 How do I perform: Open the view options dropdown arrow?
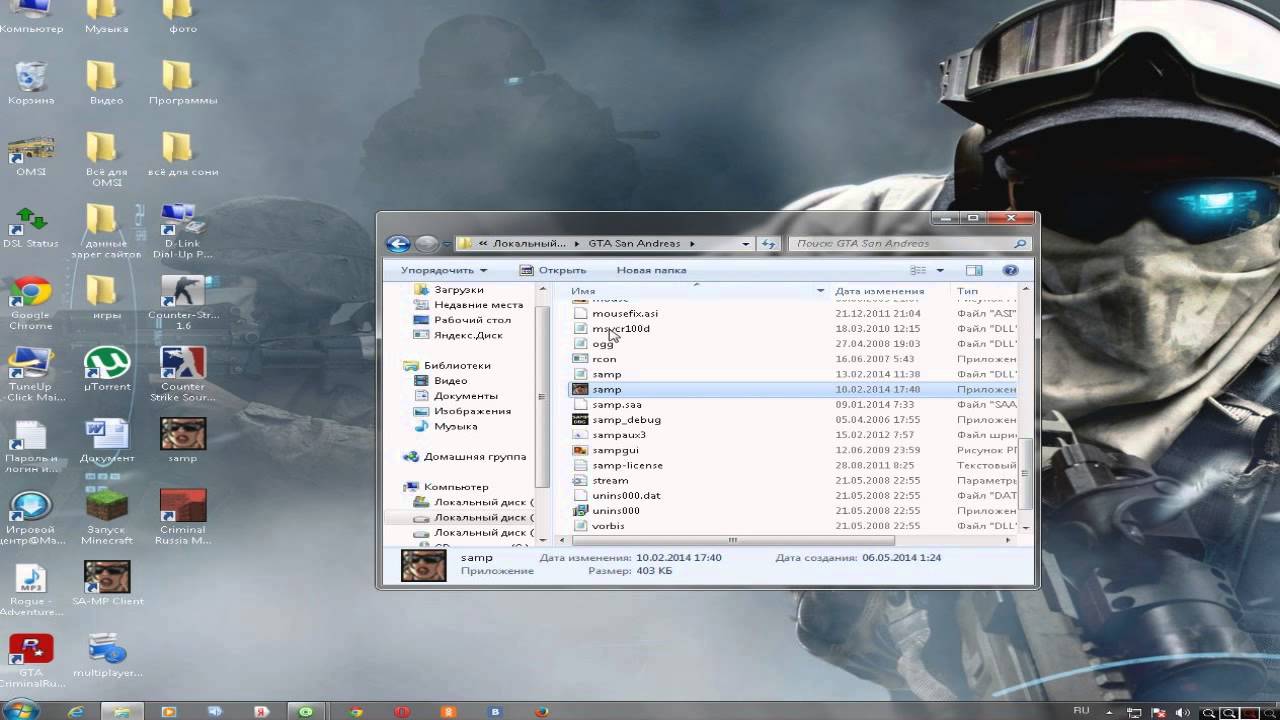tap(940, 270)
